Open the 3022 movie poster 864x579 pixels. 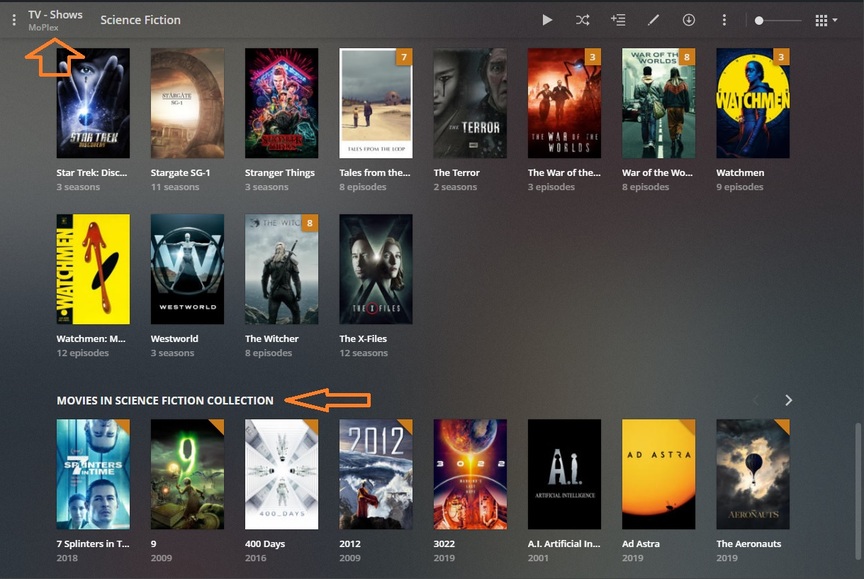pos(470,474)
